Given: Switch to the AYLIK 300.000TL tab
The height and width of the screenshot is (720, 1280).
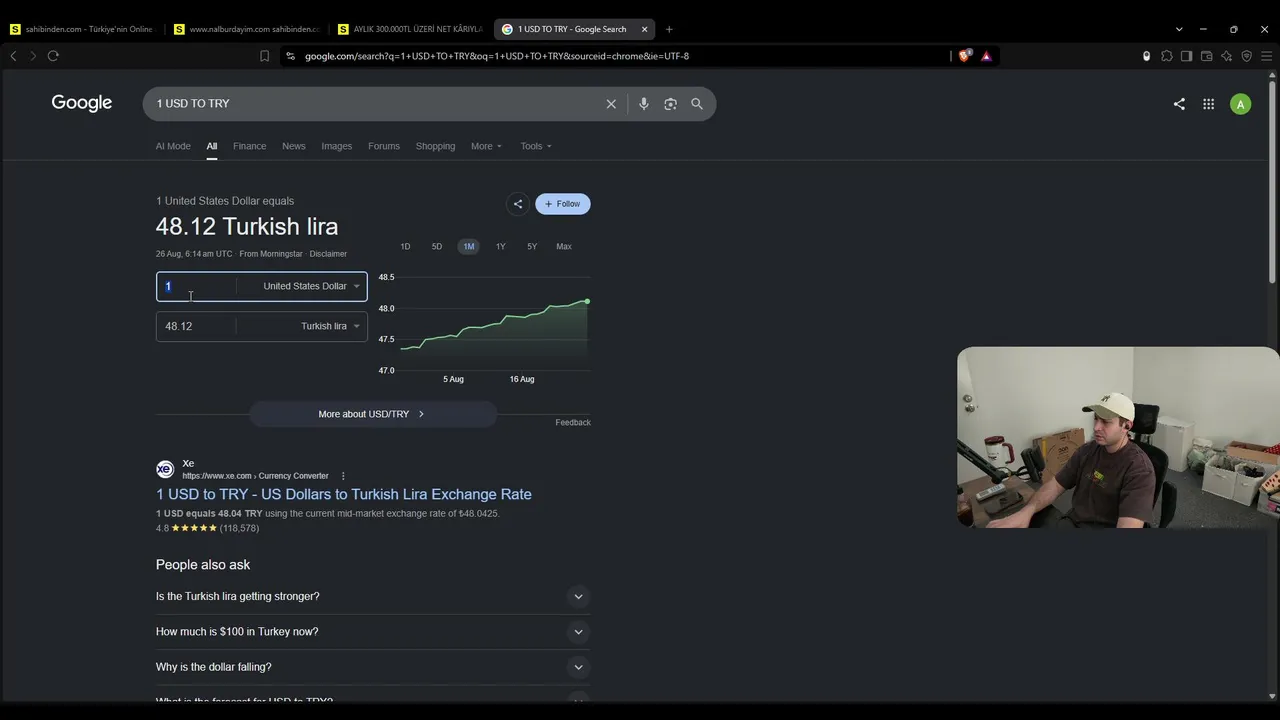Looking at the screenshot, I should [410, 29].
